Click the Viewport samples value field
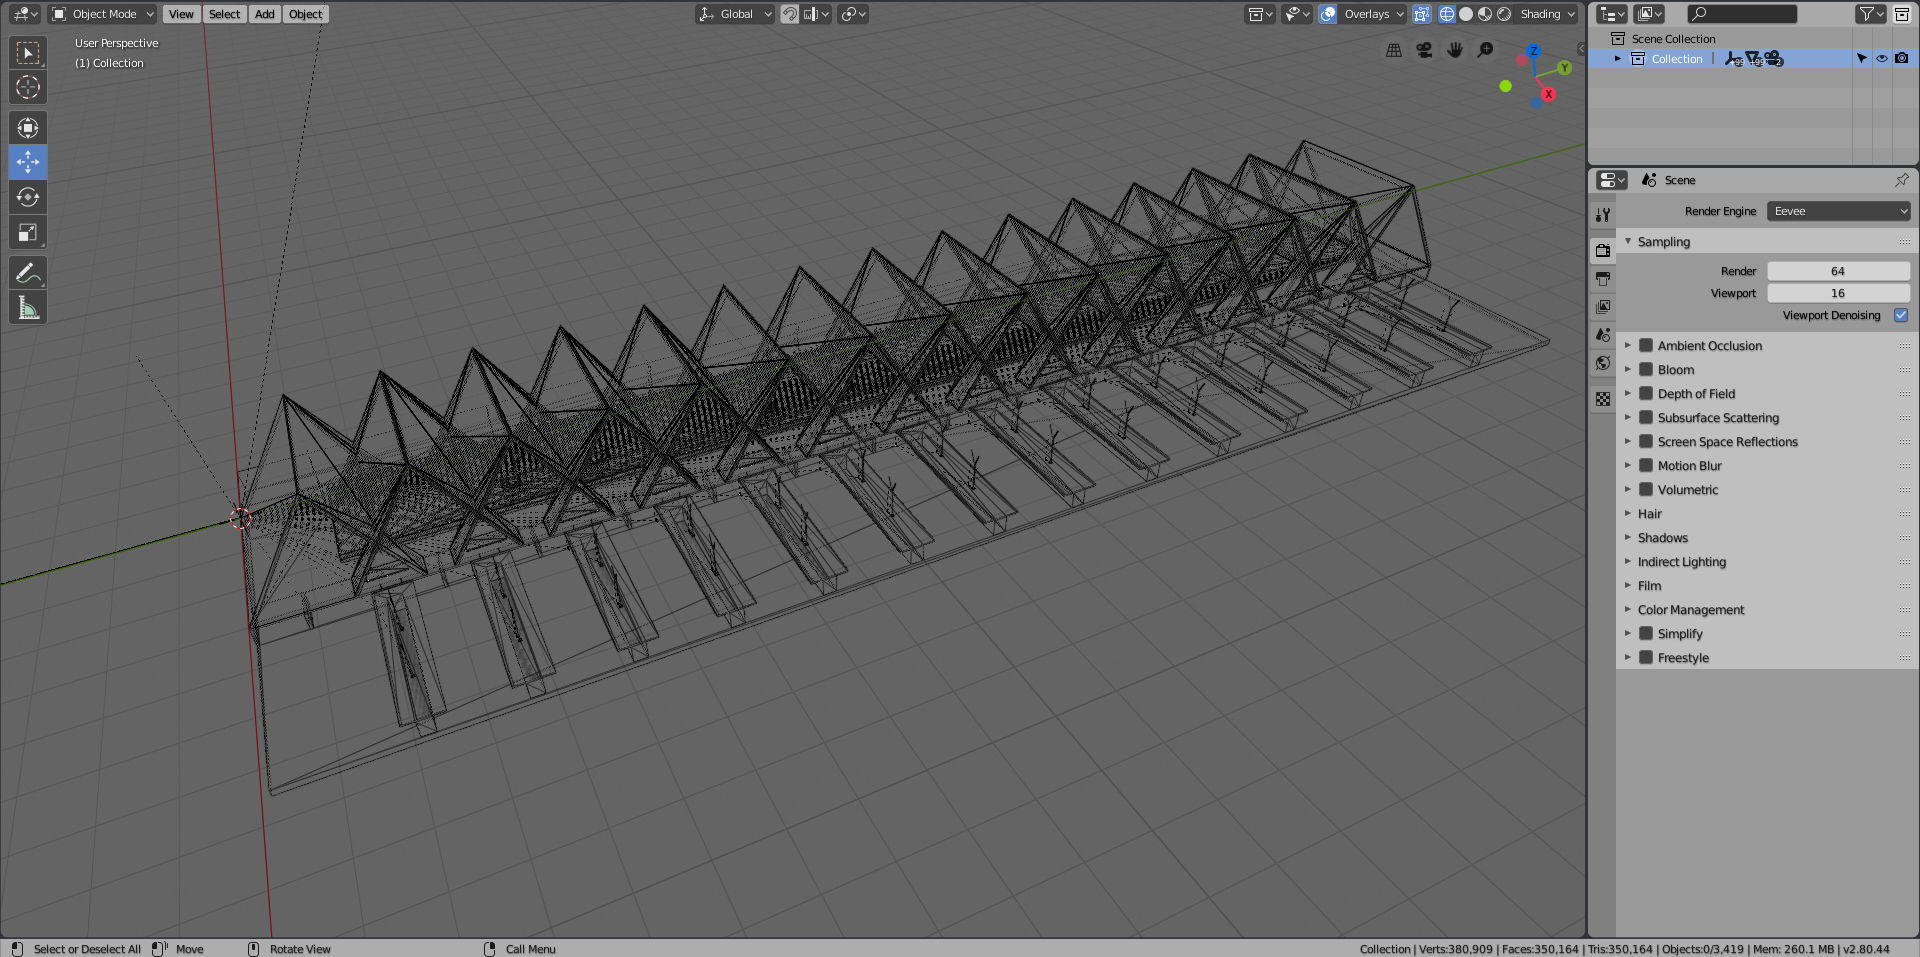This screenshot has width=1920, height=957. [1838, 293]
